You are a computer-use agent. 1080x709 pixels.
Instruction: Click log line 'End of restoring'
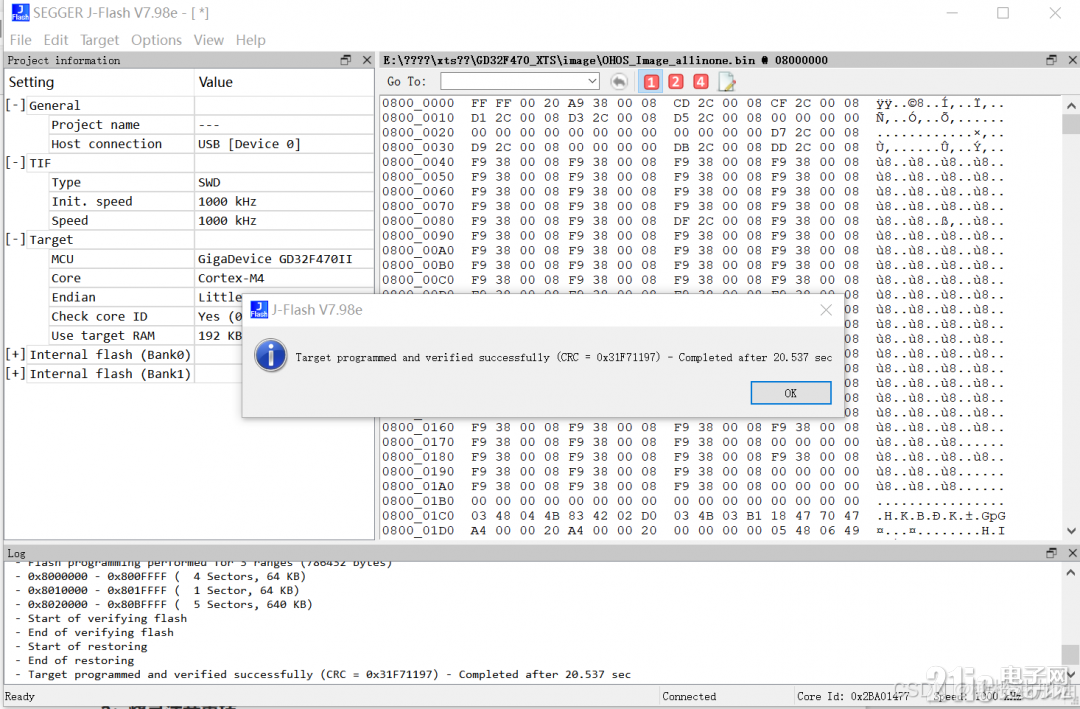[x=81, y=661]
